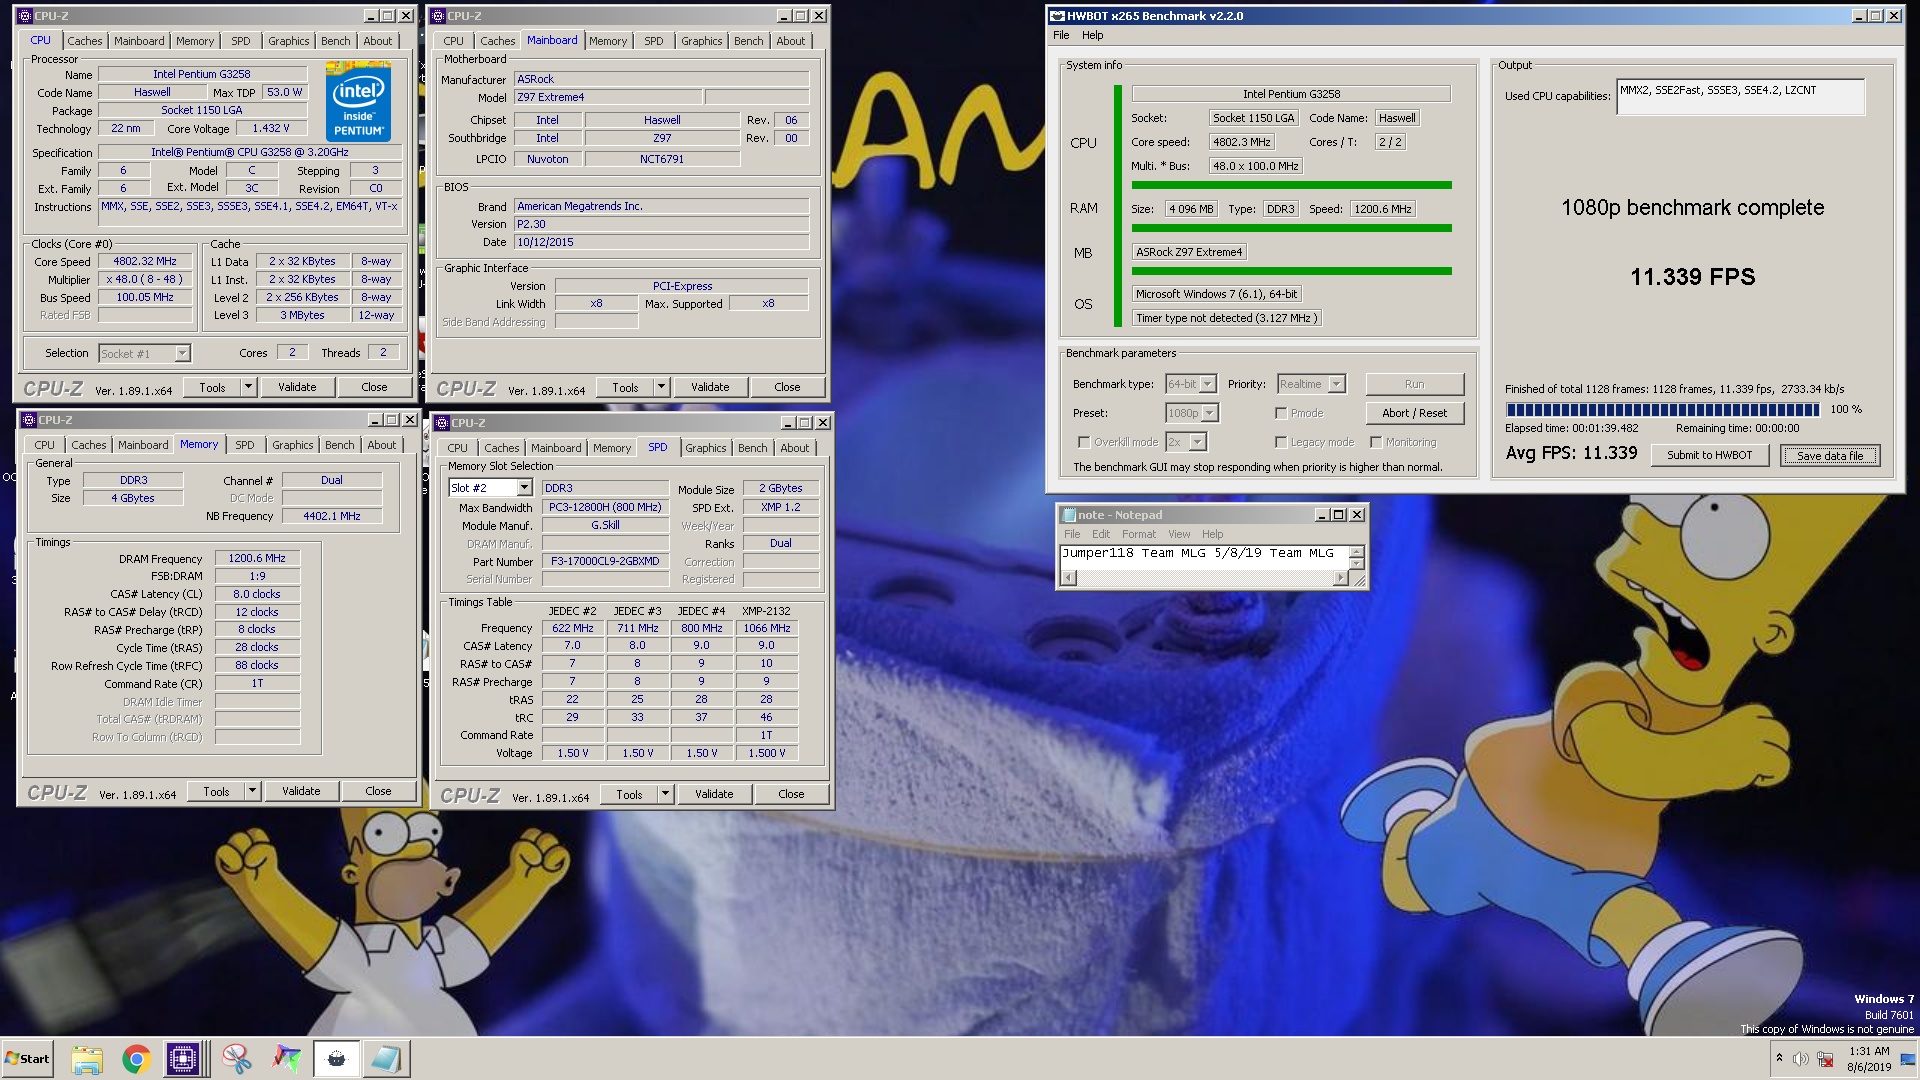Image resolution: width=1920 pixels, height=1080 pixels.
Task: Expand Tools arrow in CPU-Z CPU window
Action: click(248, 387)
